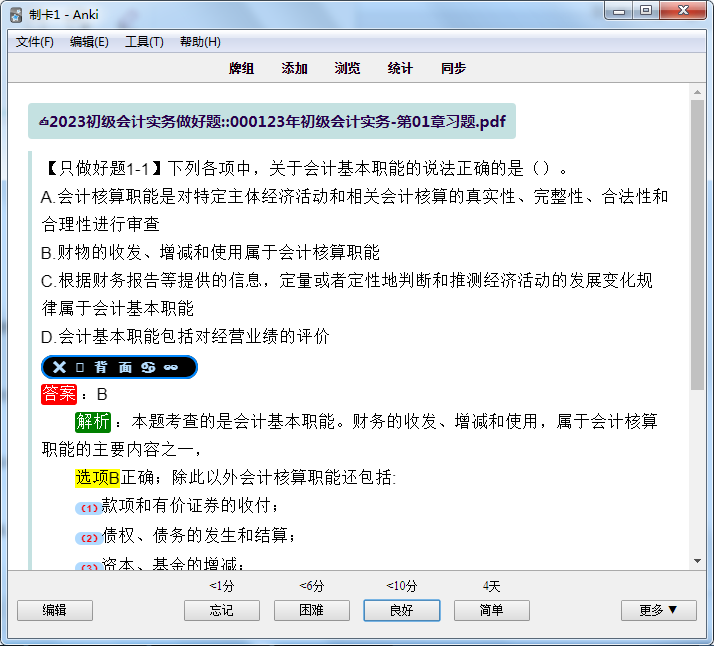Screen dimensions: 714x646
Task: Open the 工具(T) menu
Action: coord(144,42)
